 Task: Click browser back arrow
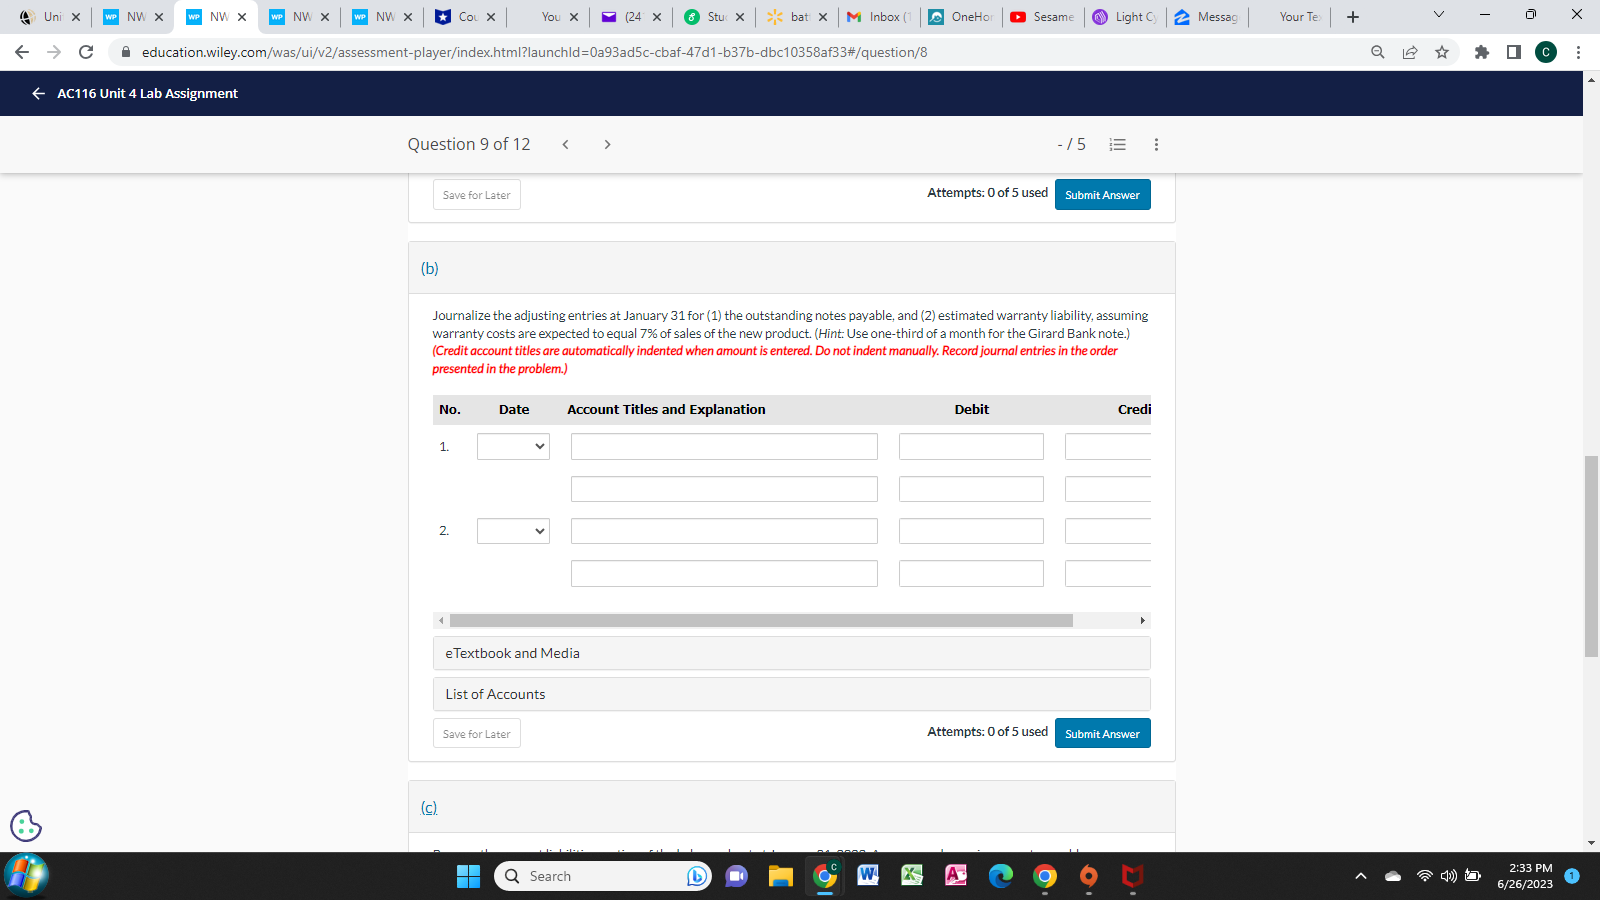coord(22,52)
